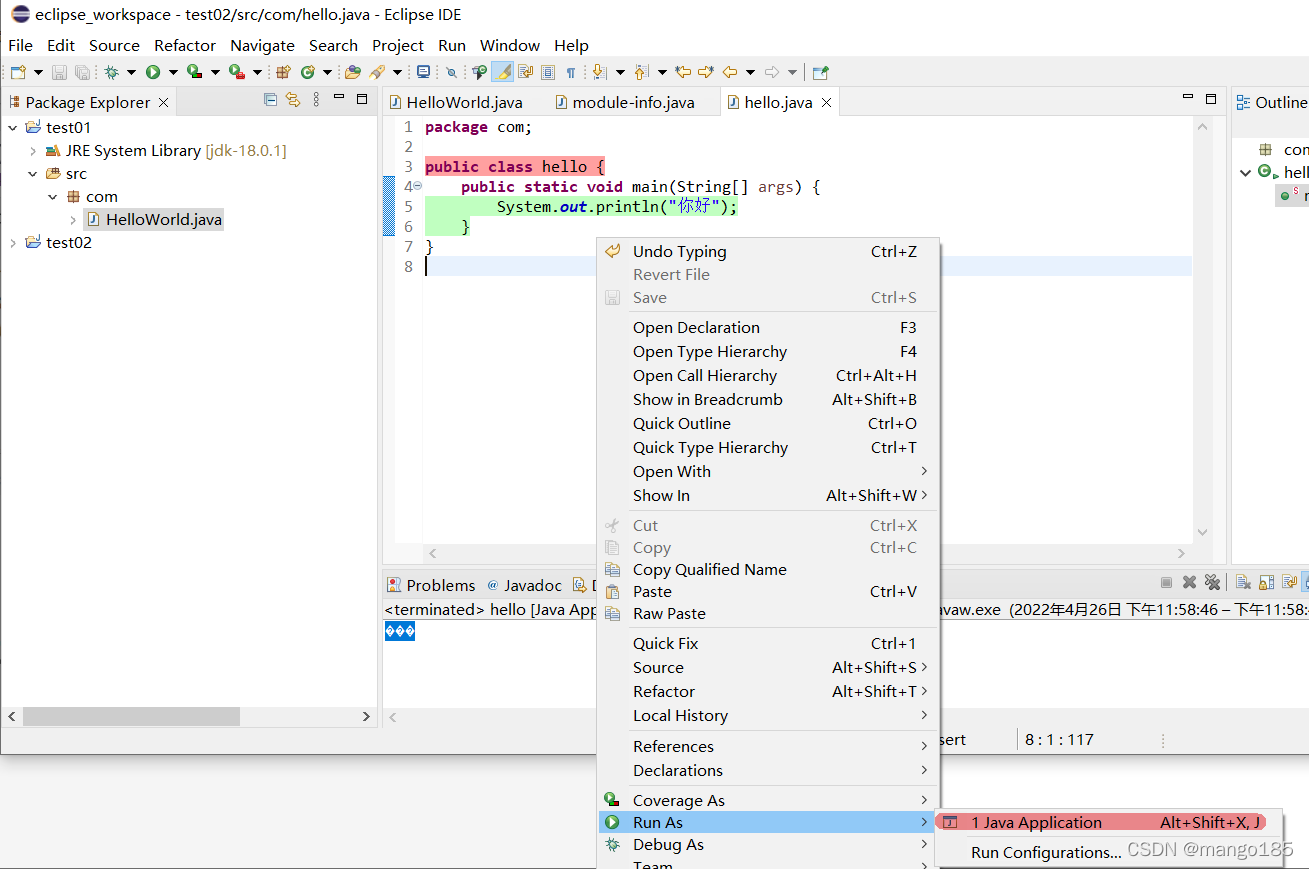Click Remove All Terminated Launches icon in Console
The width and height of the screenshot is (1309, 869).
[x=1212, y=582]
